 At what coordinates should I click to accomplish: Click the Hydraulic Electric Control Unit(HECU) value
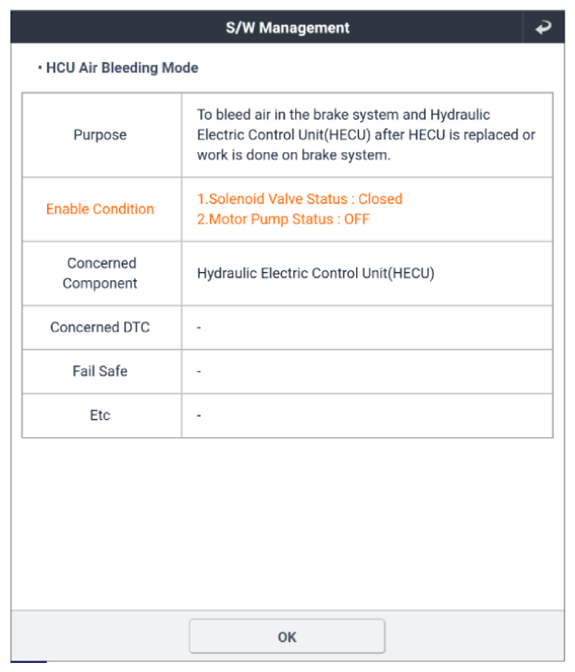click(316, 273)
